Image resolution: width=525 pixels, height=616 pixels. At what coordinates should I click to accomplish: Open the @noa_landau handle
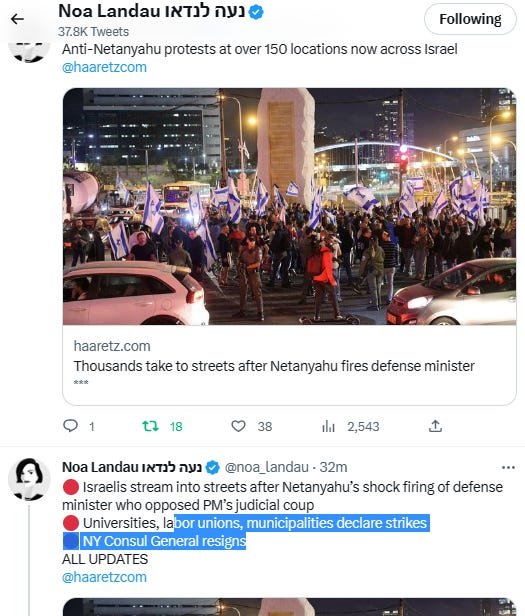click(x=266, y=467)
